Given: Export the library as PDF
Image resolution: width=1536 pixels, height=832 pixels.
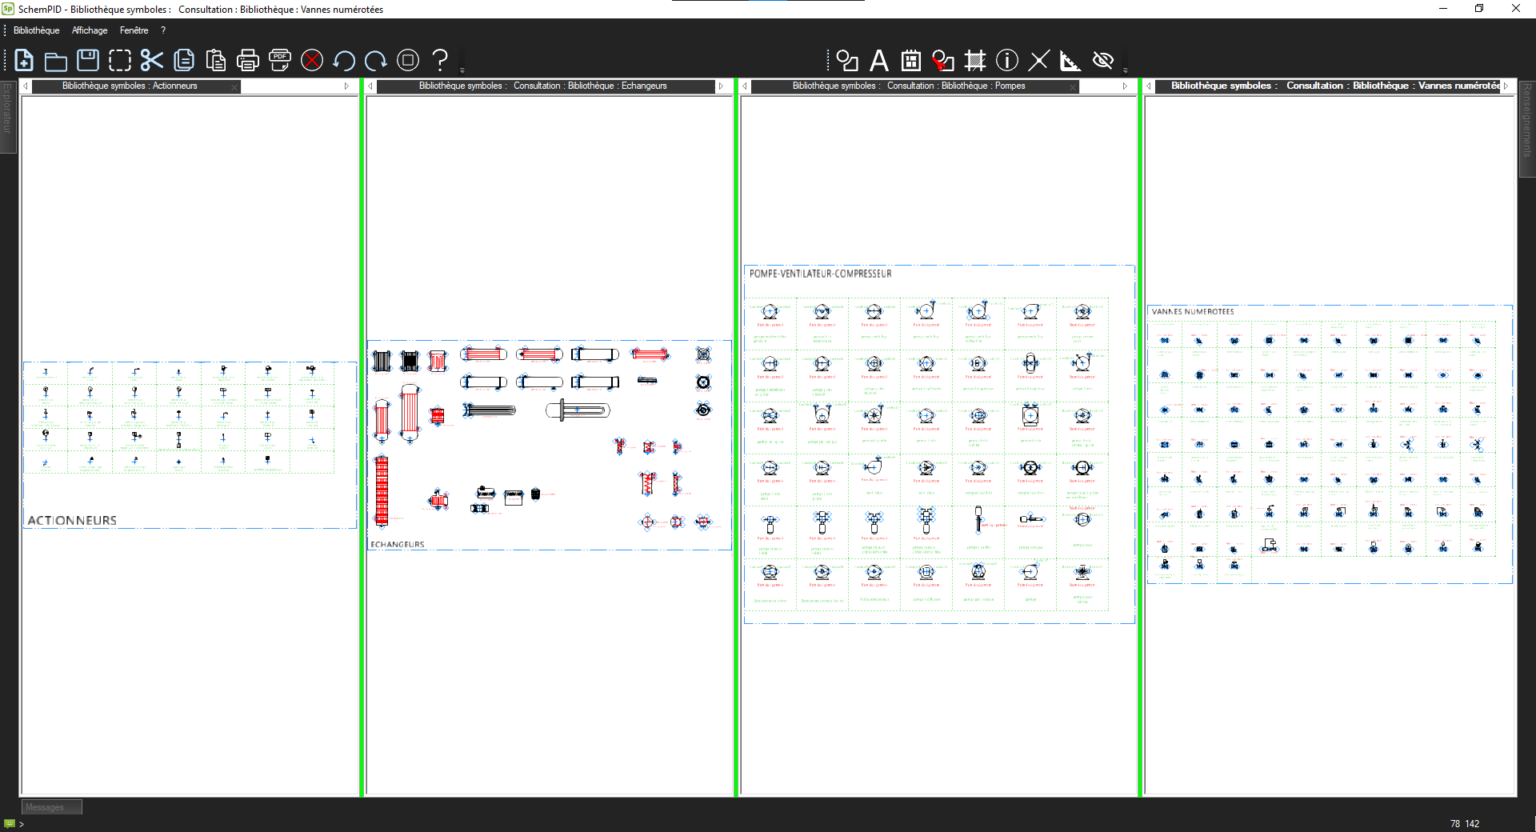Looking at the screenshot, I should tap(280, 60).
